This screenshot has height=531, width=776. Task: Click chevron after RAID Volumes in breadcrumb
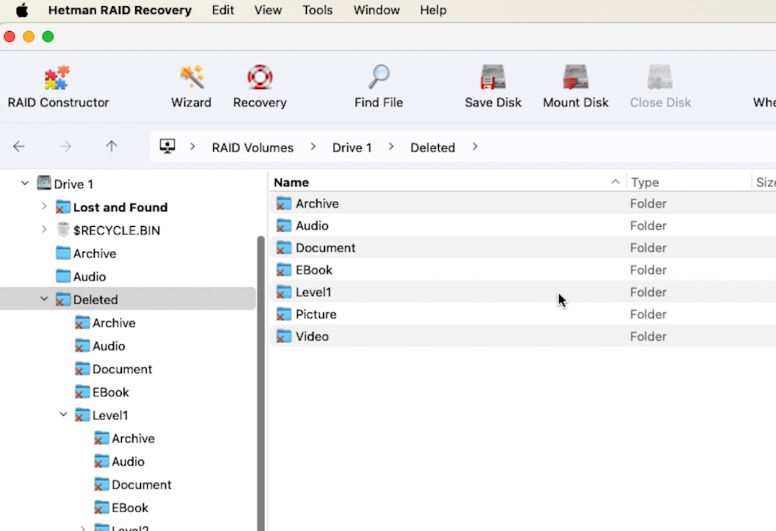pyautogui.click(x=313, y=147)
